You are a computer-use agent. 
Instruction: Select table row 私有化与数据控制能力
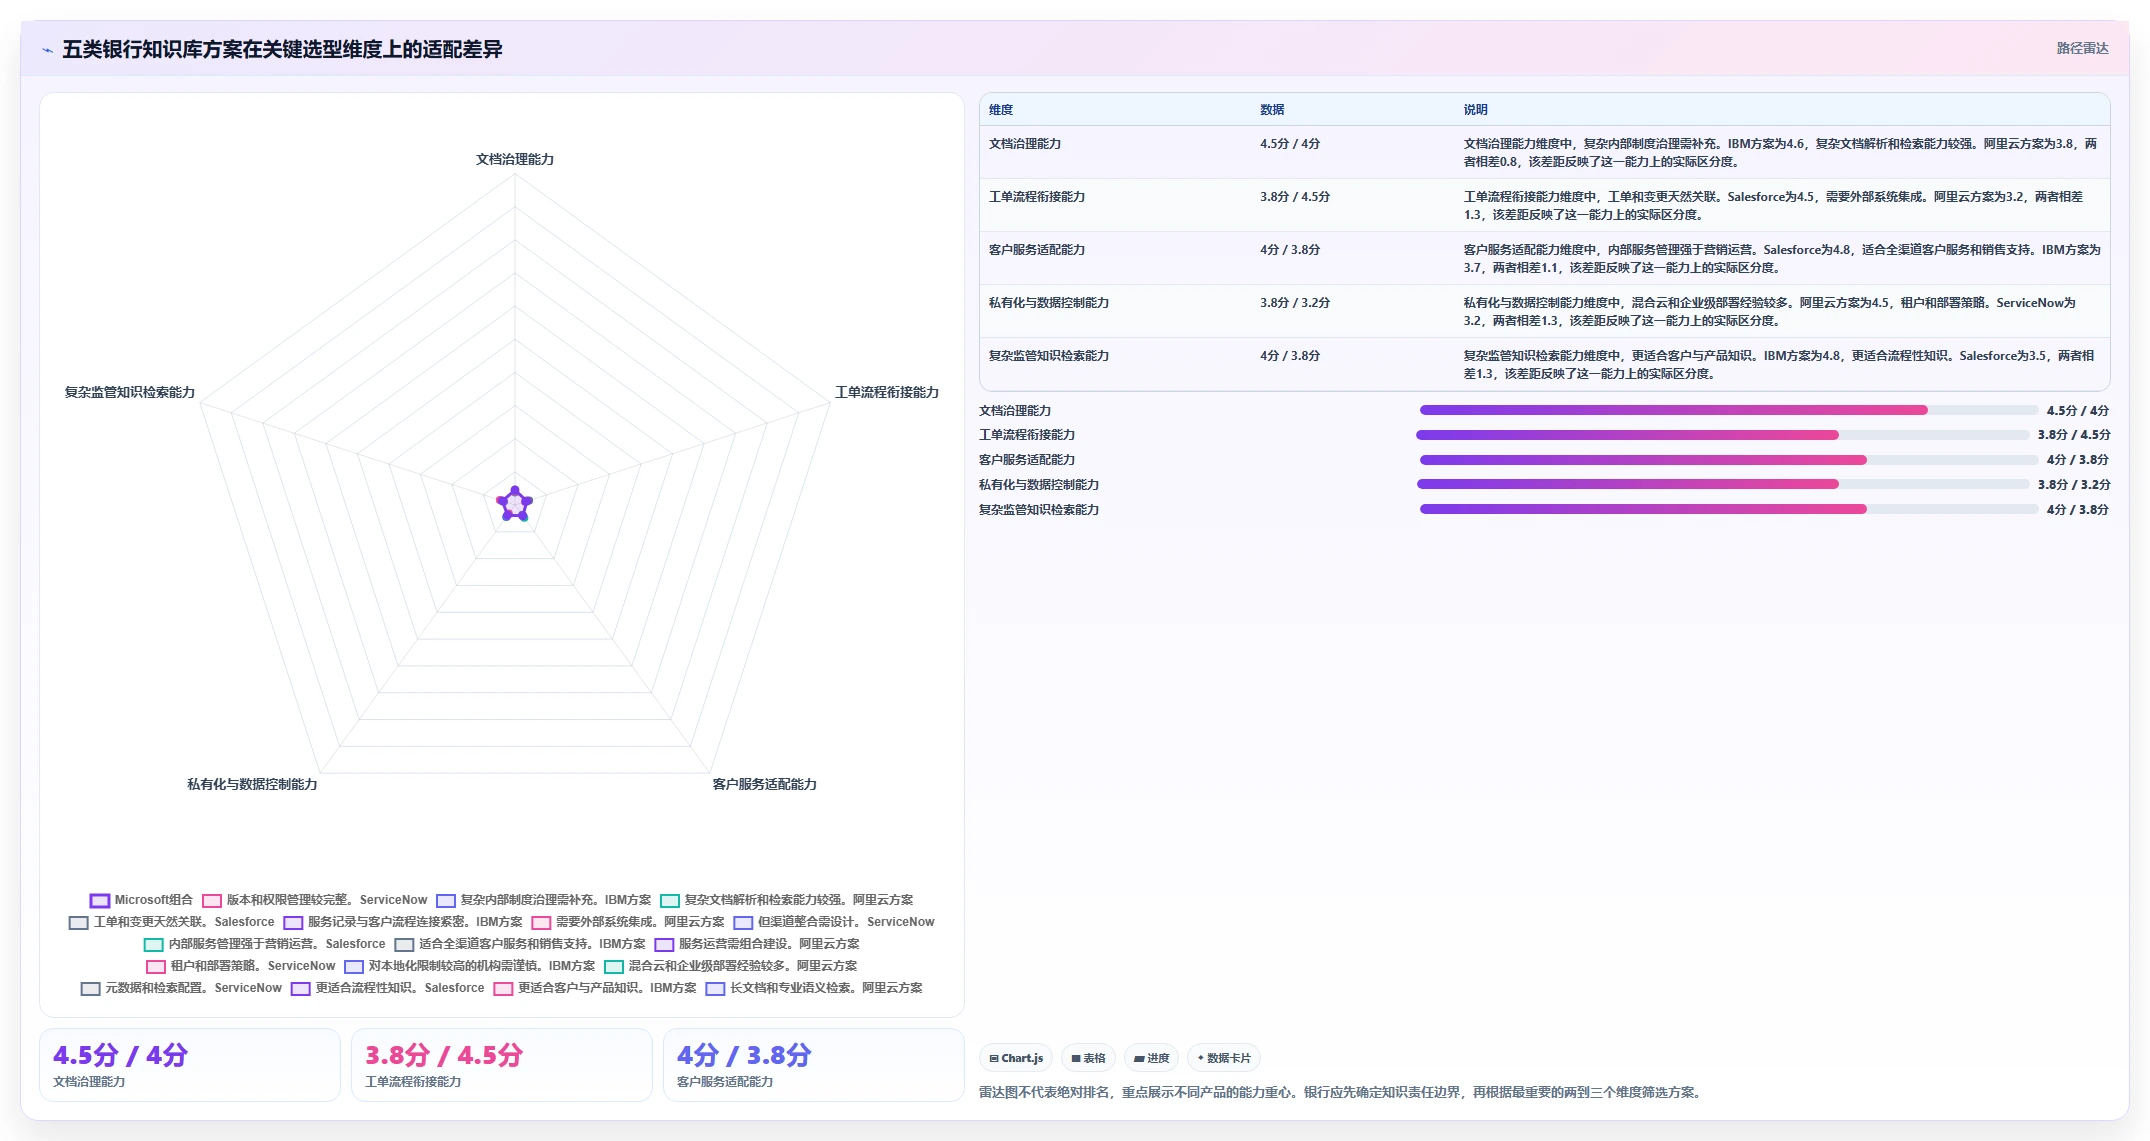click(1544, 311)
